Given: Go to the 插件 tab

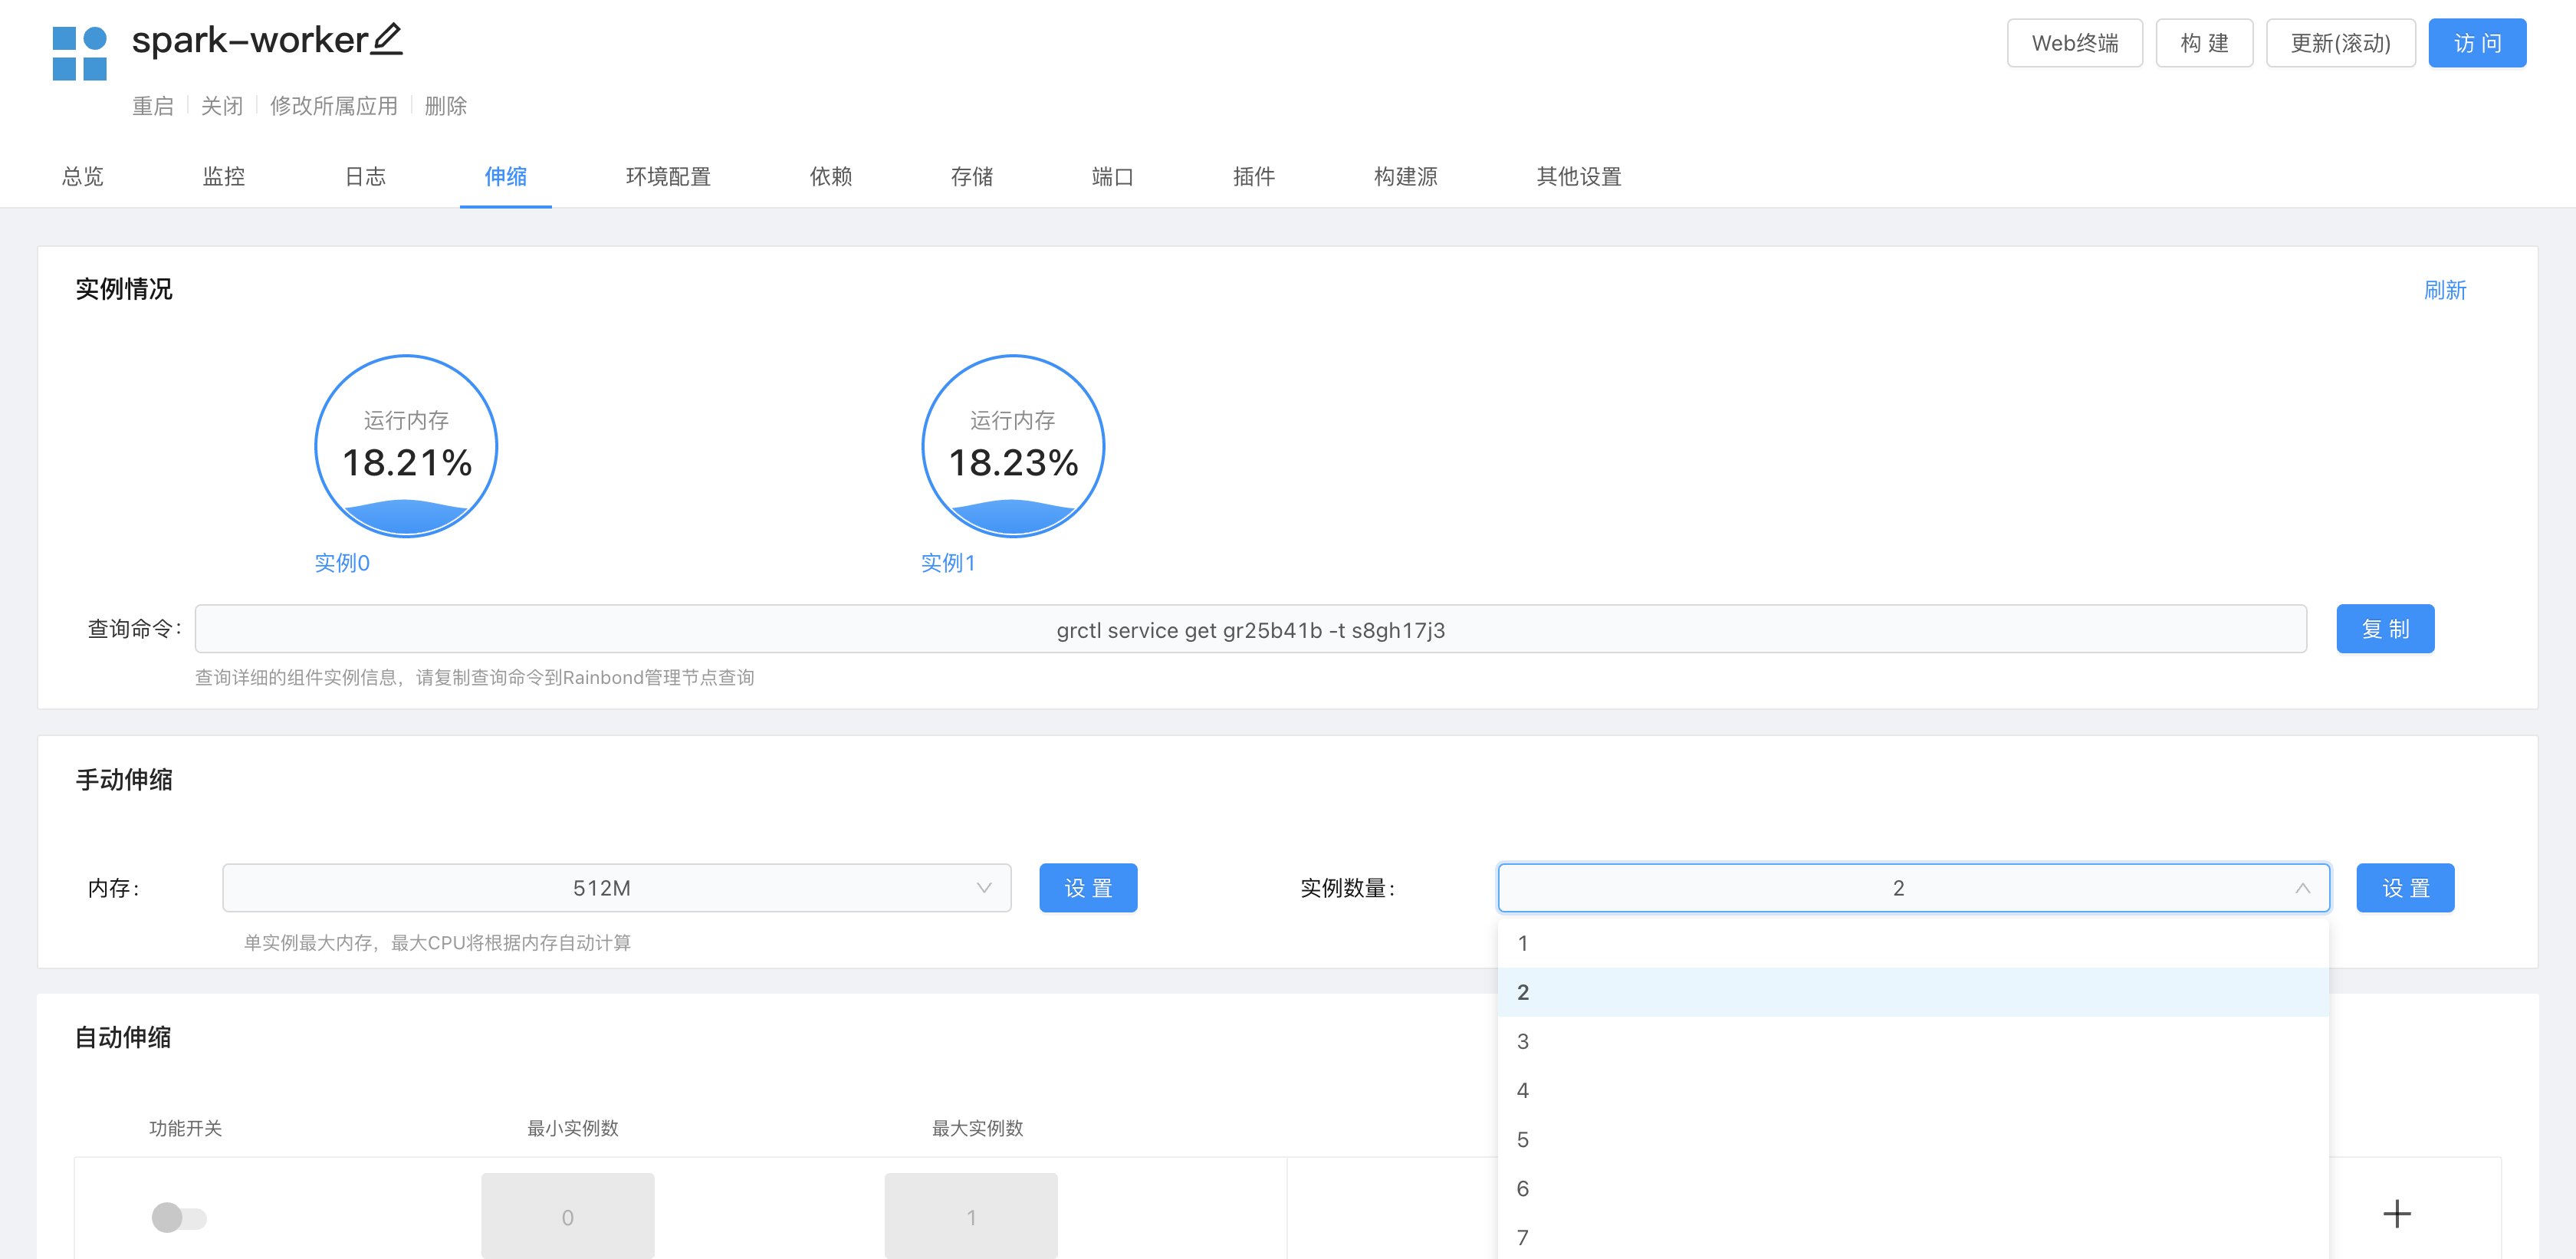Looking at the screenshot, I should (1254, 176).
